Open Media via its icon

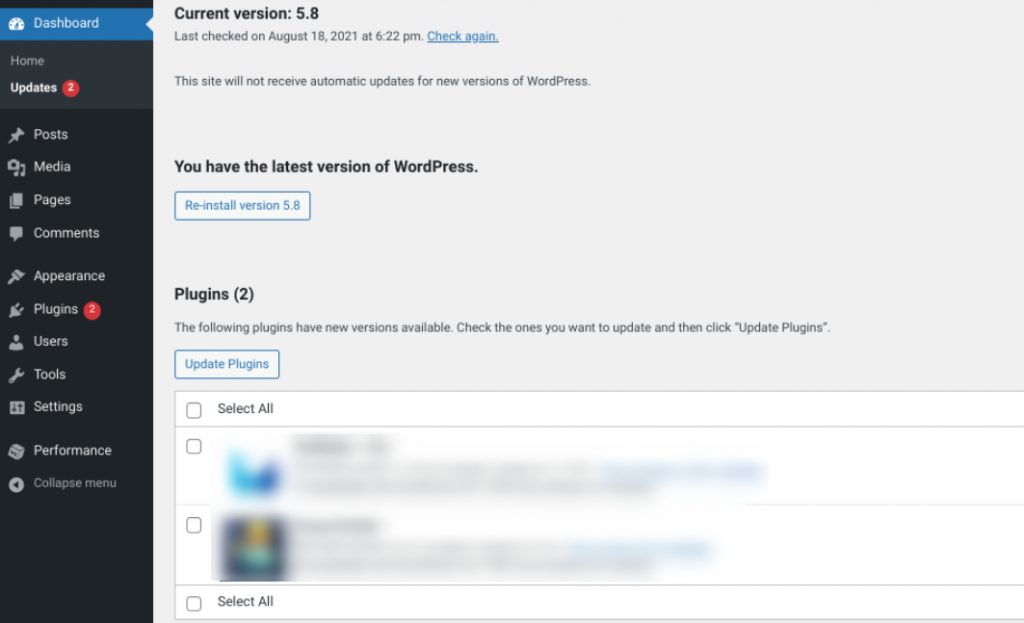(x=16, y=167)
